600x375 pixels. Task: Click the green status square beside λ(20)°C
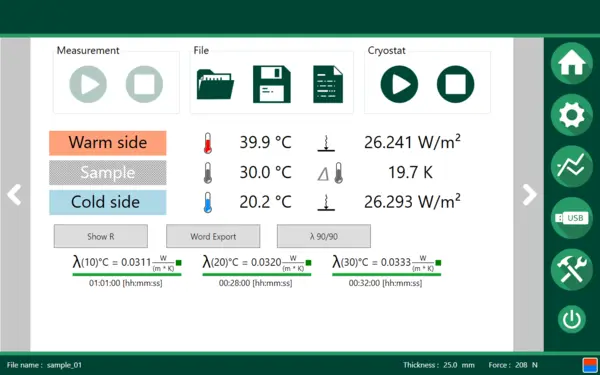(x=308, y=263)
